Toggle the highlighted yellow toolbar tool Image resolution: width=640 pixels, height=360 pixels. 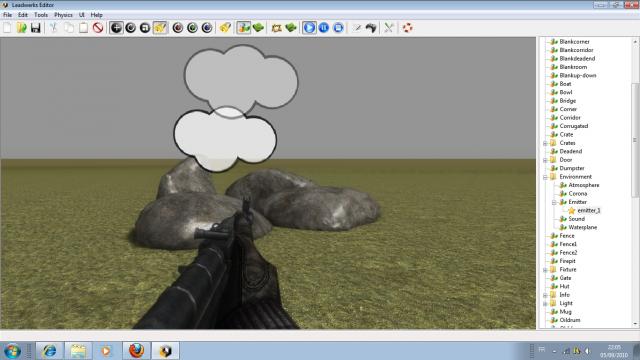click(160, 28)
